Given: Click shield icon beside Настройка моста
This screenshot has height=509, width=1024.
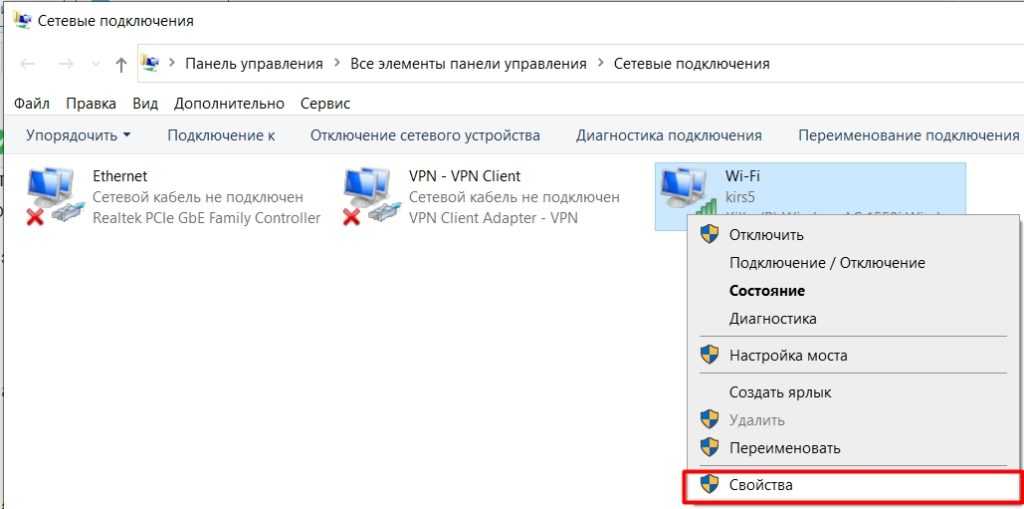Looking at the screenshot, I should click(709, 355).
